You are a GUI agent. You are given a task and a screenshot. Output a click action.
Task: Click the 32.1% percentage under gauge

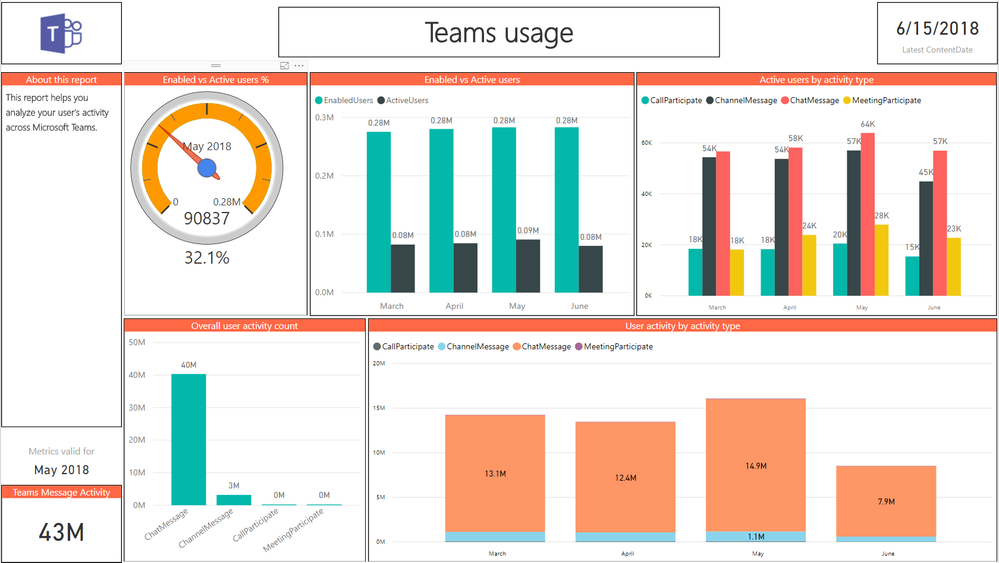tap(206, 258)
